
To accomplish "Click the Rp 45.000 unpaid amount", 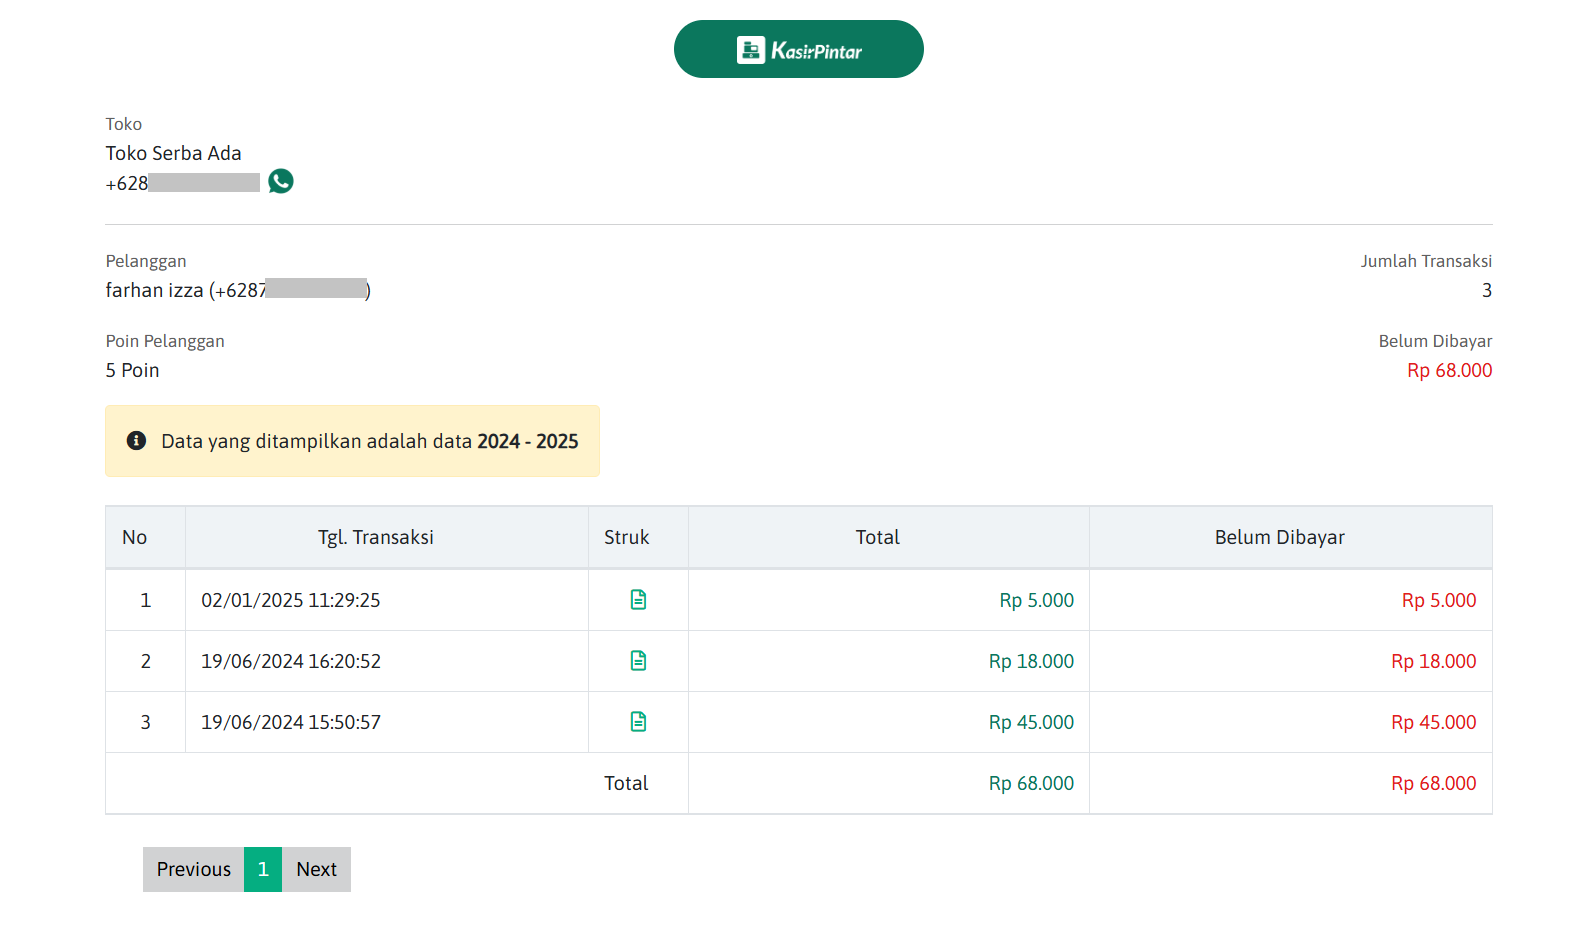I will 1433,722.
